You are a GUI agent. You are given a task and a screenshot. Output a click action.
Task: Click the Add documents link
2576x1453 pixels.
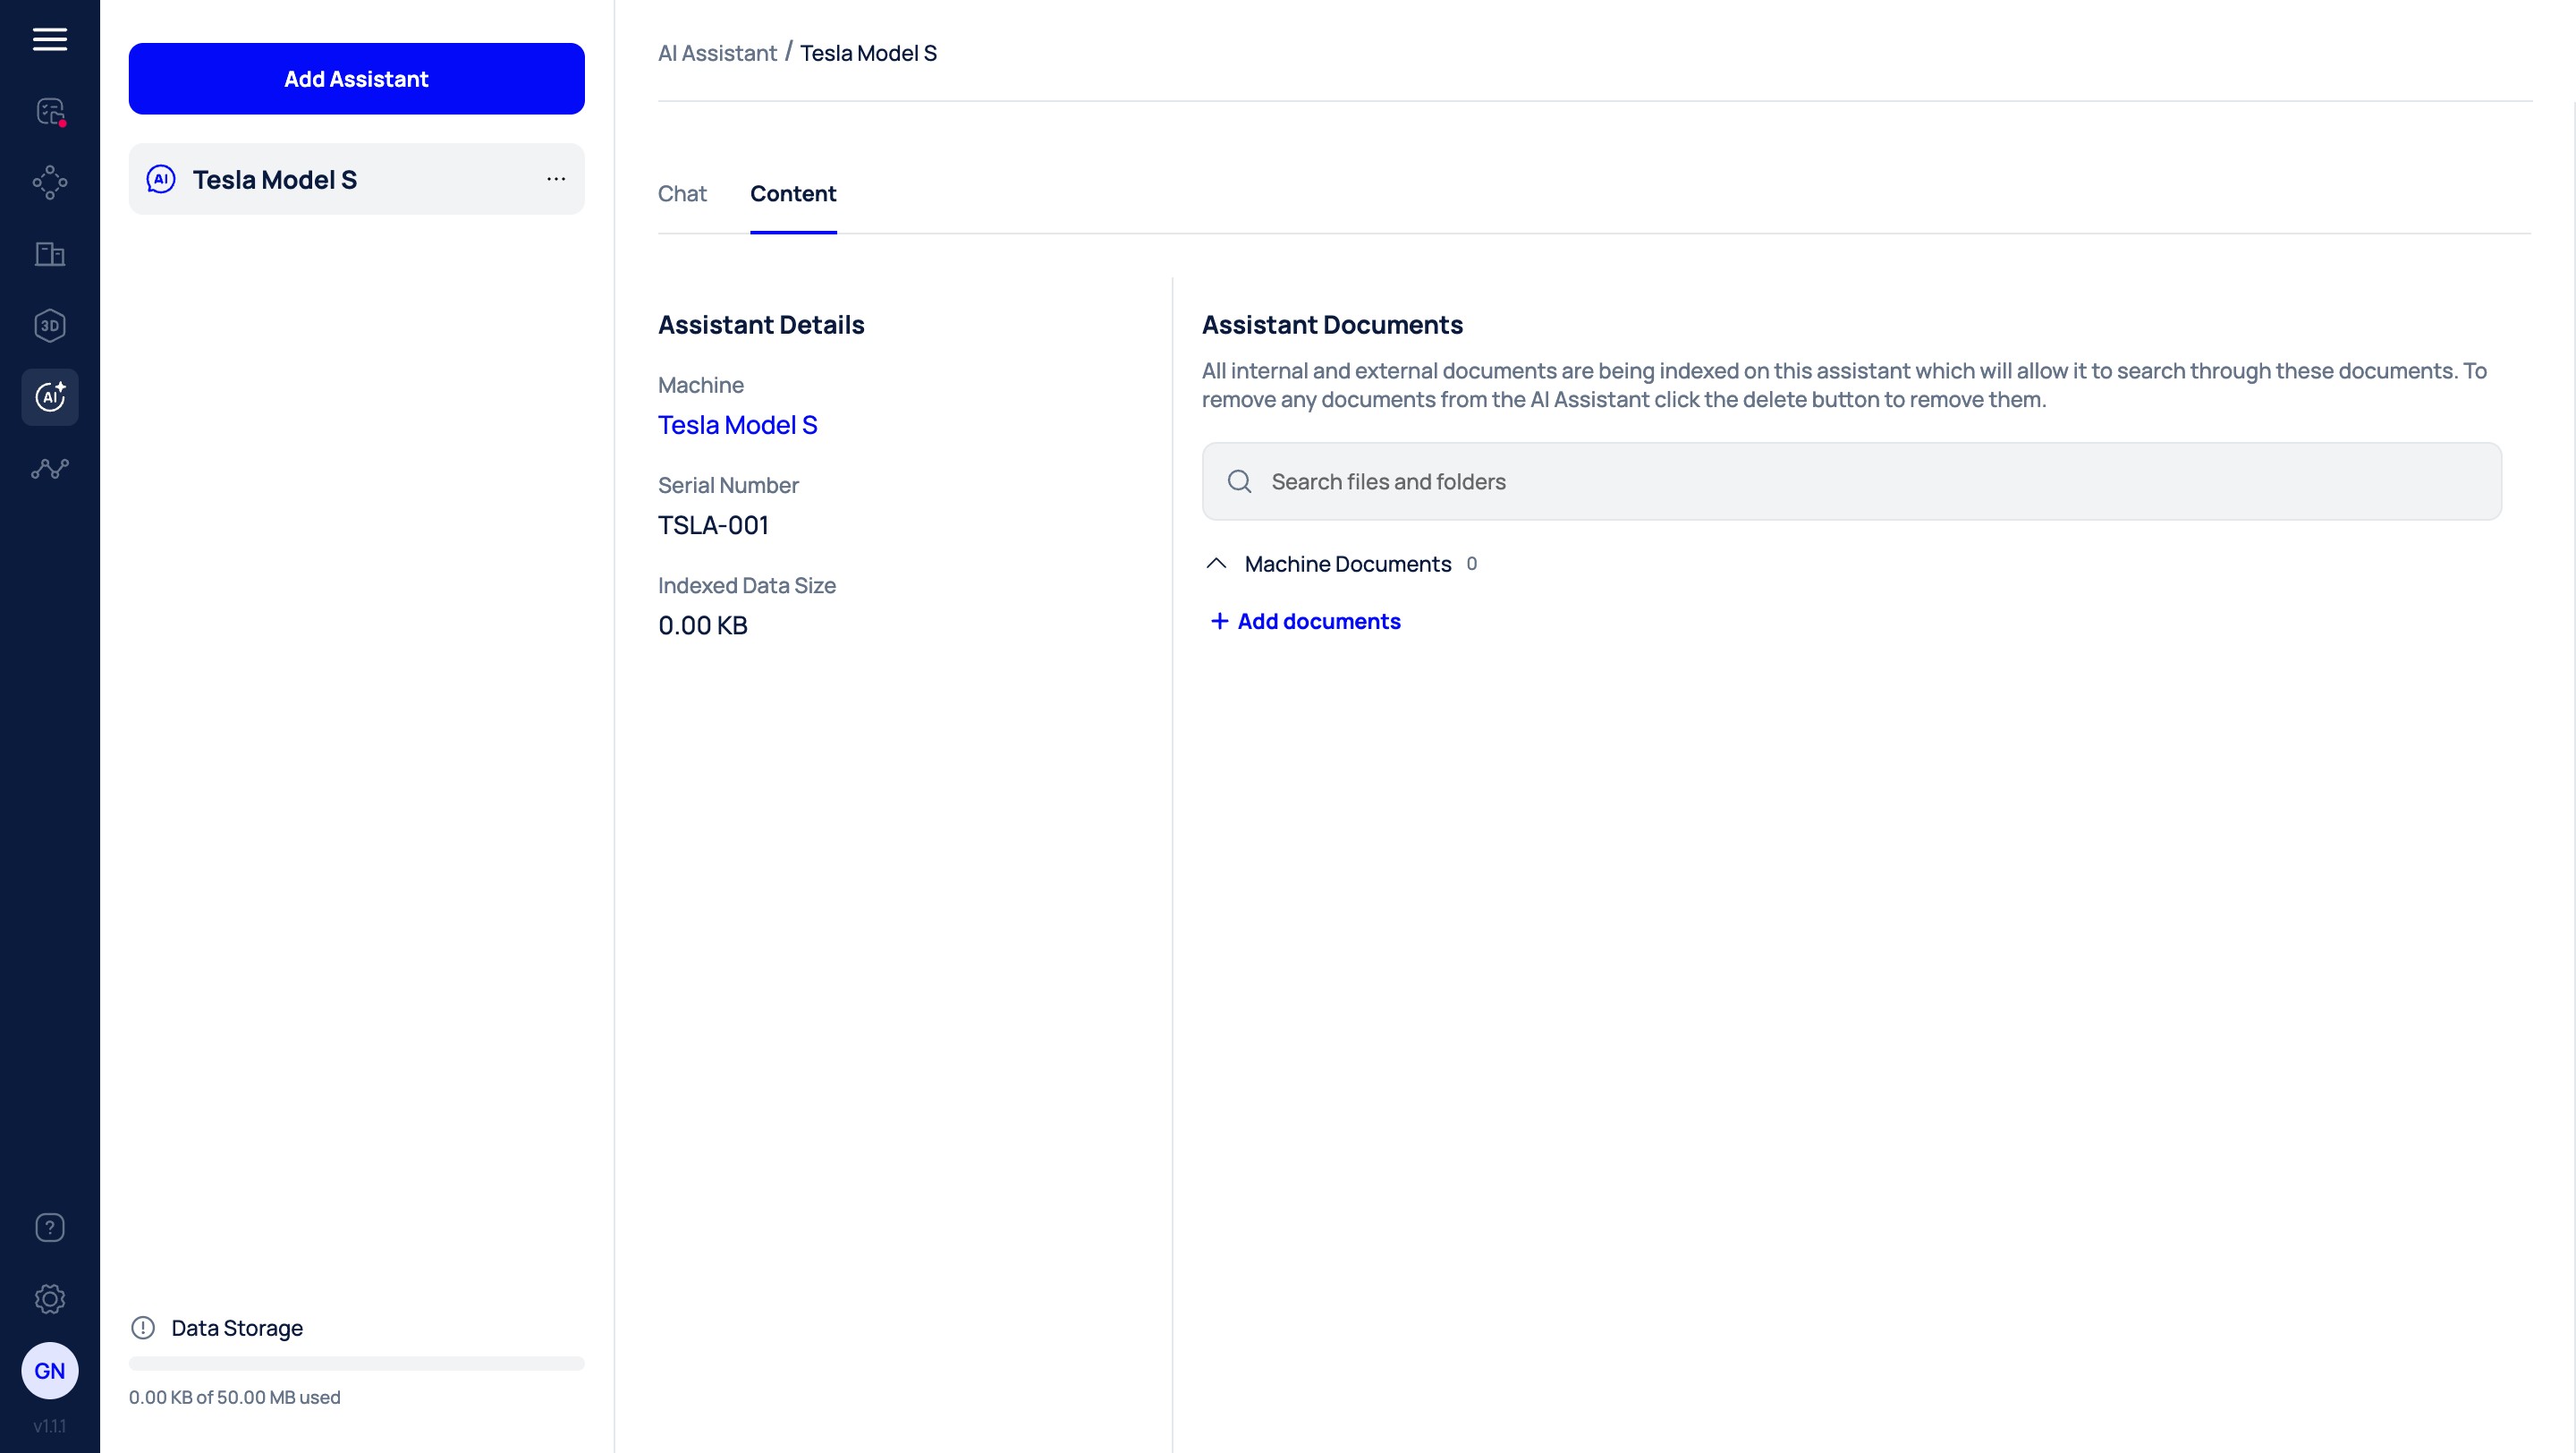pyautogui.click(x=1305, y=621)
